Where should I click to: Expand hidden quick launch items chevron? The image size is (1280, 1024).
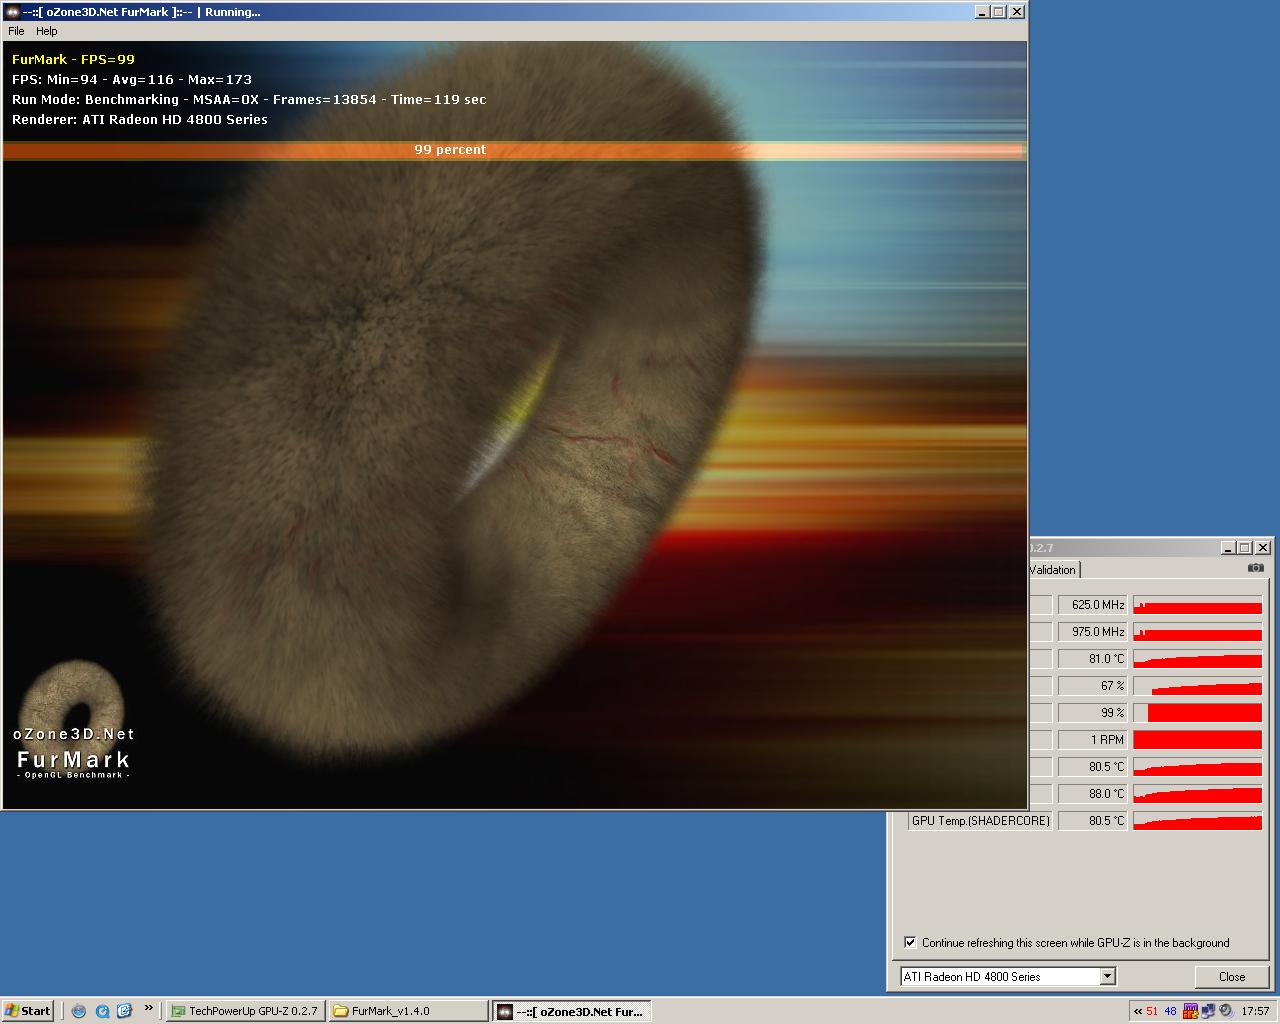[149, 1008]
